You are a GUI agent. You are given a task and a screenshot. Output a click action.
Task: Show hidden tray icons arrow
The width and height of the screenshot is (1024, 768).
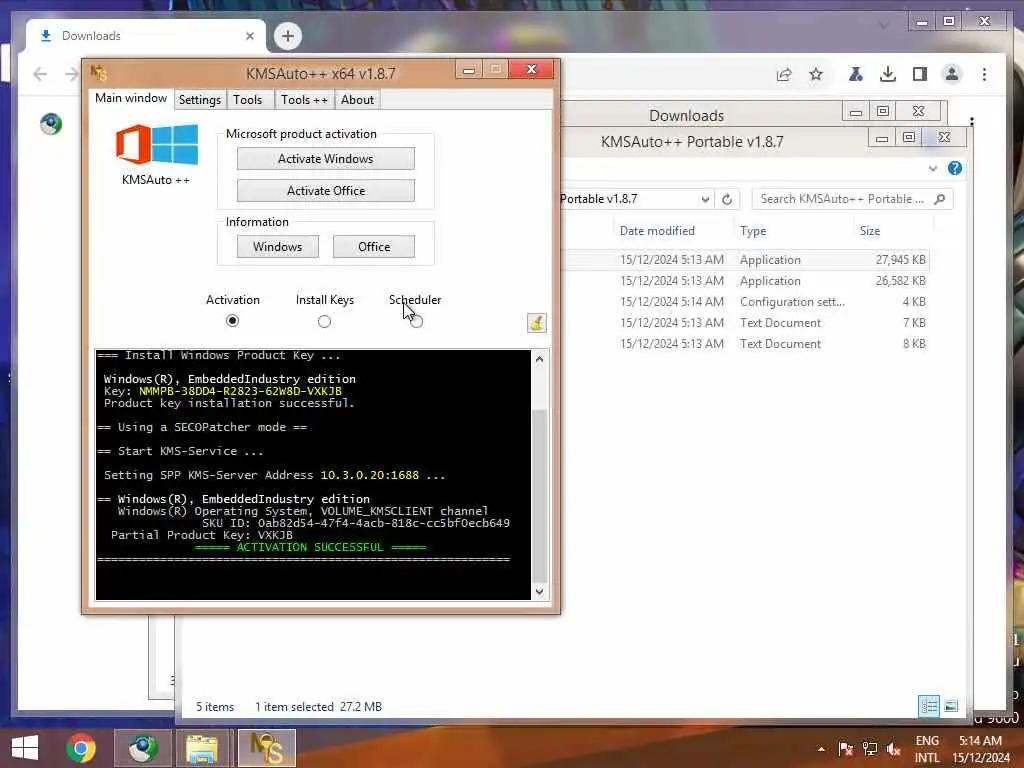821,749
